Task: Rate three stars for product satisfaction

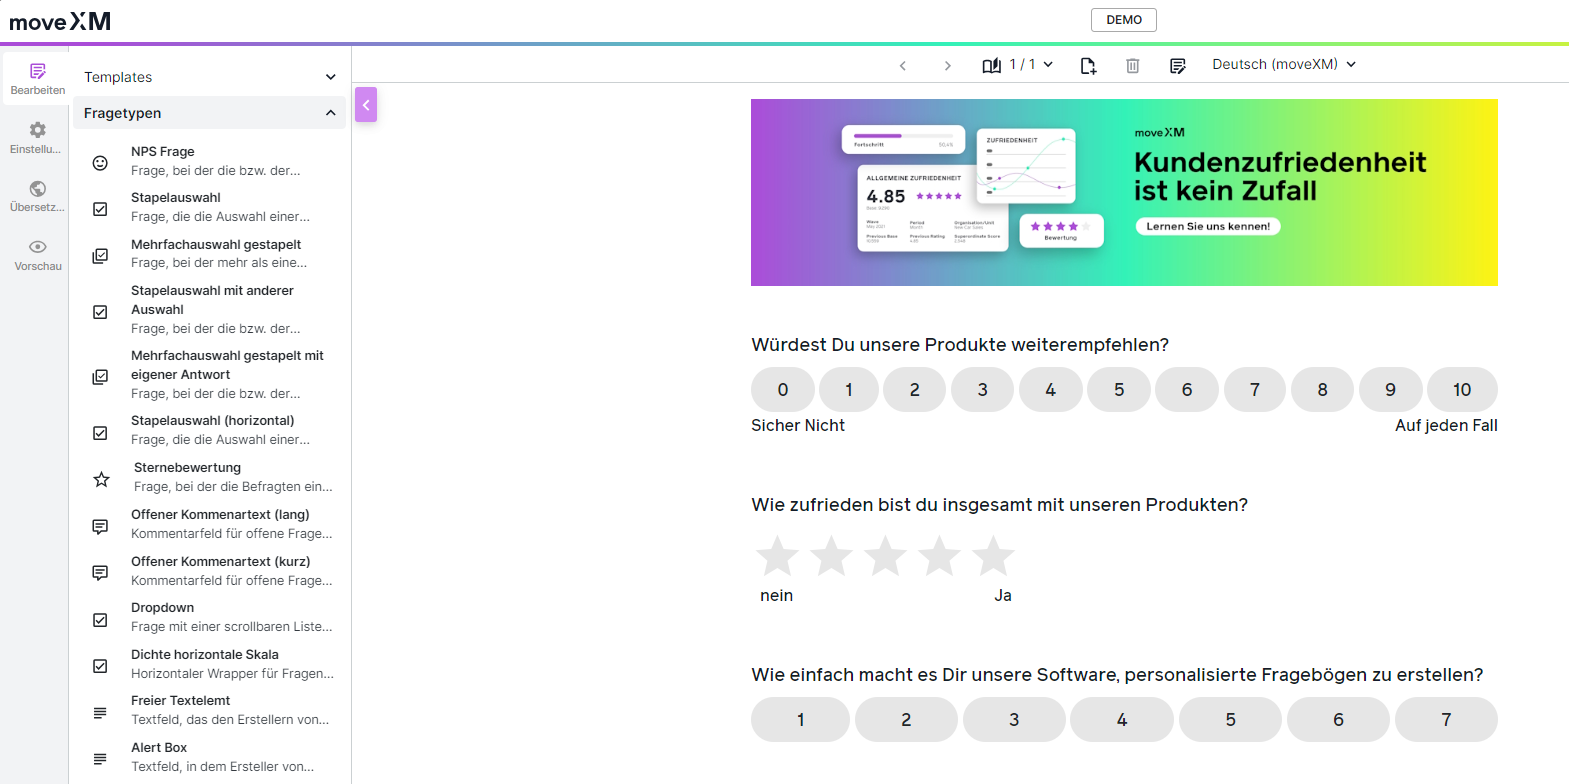Action: pyautogui.click(x=885, y=556)
